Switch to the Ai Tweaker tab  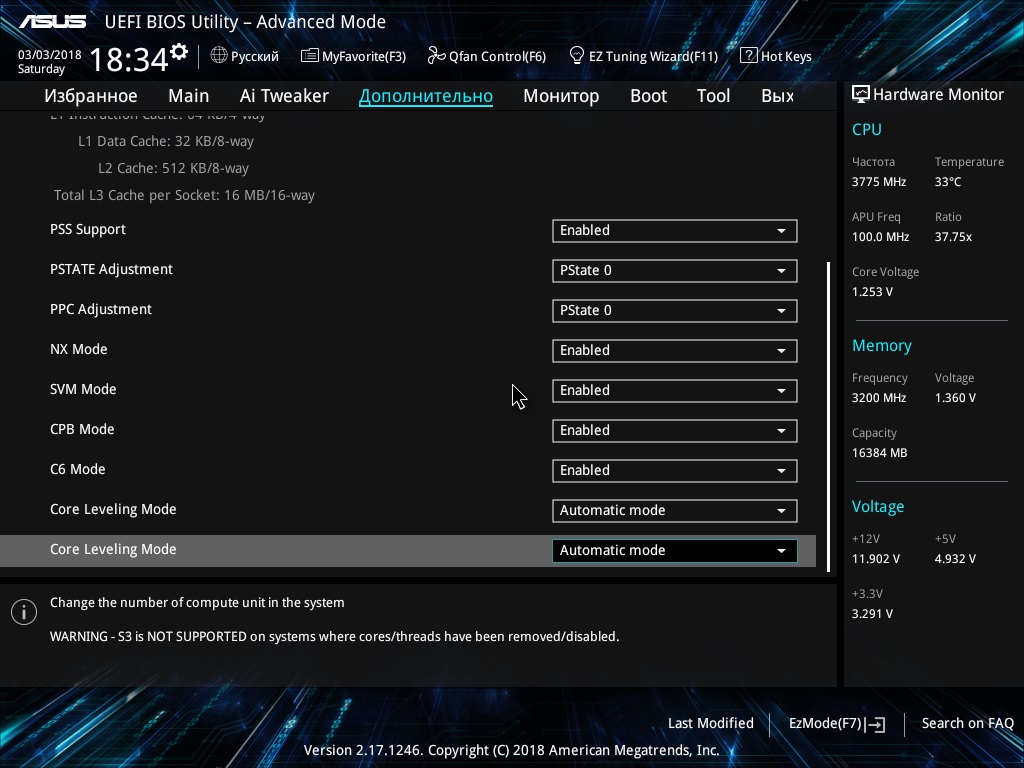(284, 96)
